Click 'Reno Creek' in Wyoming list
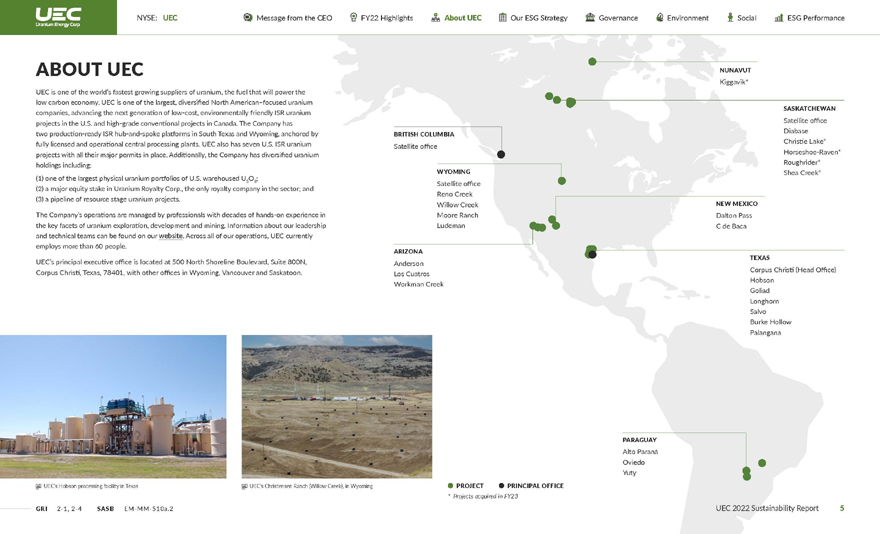This screenshot has height=534, width=880. point(455,194)
